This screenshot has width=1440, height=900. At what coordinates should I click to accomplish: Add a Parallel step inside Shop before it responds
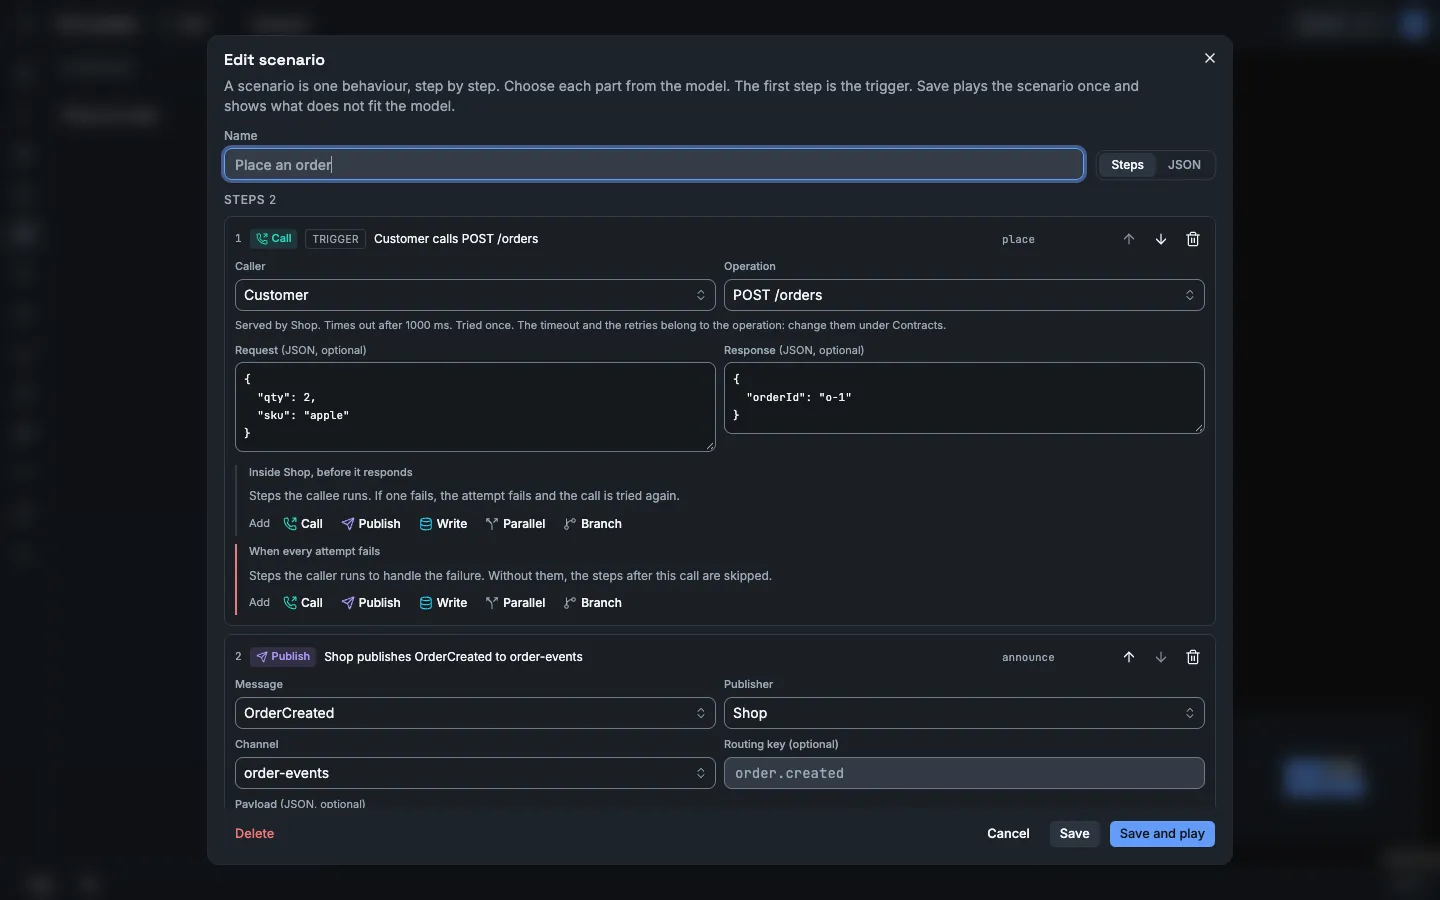(515, 524)
